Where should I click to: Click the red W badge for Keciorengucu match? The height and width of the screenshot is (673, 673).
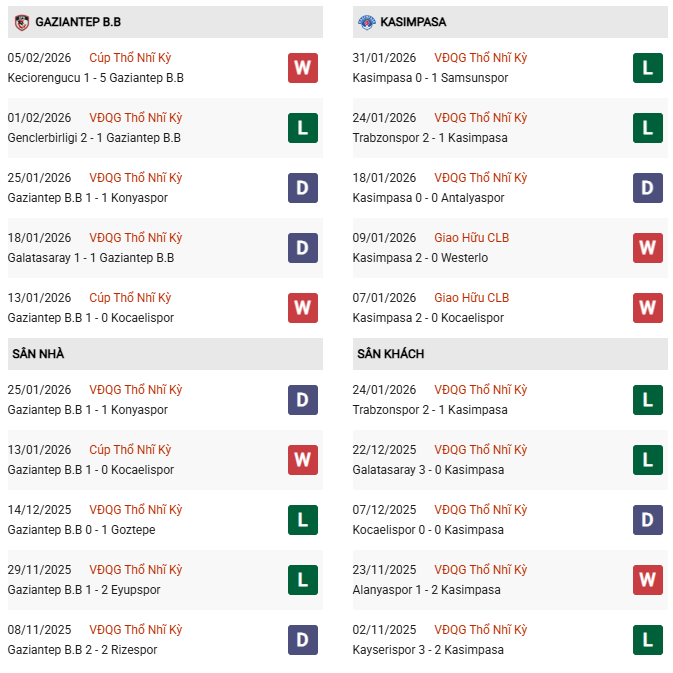[303, 68]
